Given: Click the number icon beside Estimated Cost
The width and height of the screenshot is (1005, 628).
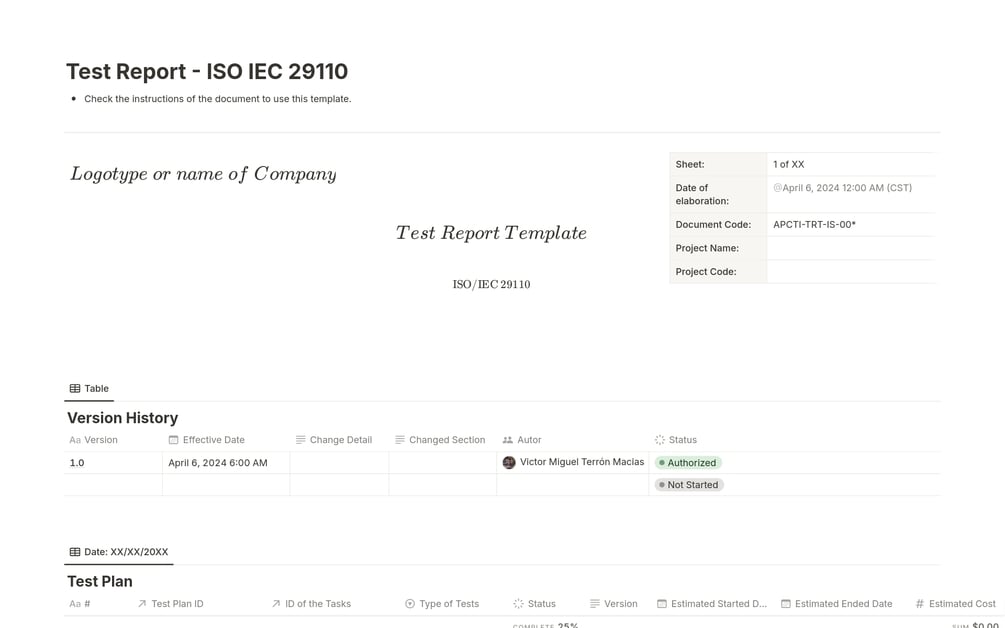Looking at the screenshot, I should tap(920, 604).
